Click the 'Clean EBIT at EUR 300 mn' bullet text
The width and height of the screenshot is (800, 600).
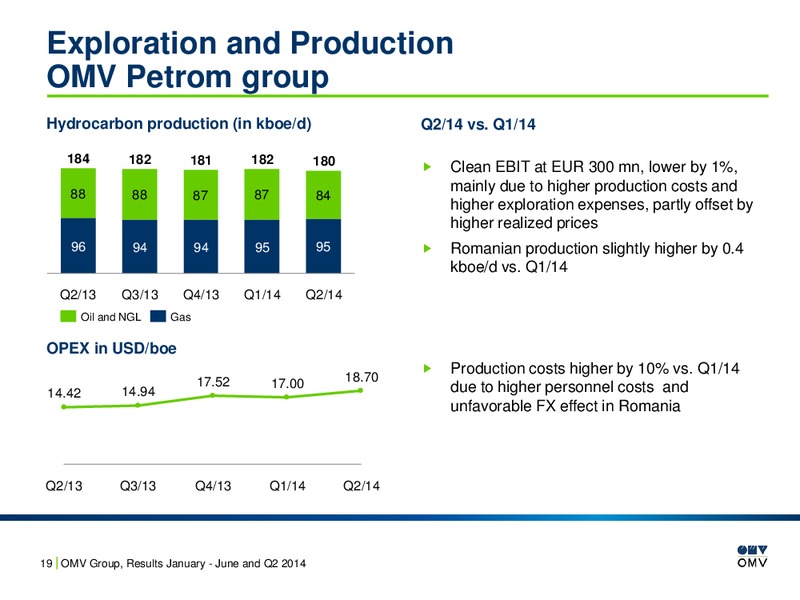(x=602, y=195)
